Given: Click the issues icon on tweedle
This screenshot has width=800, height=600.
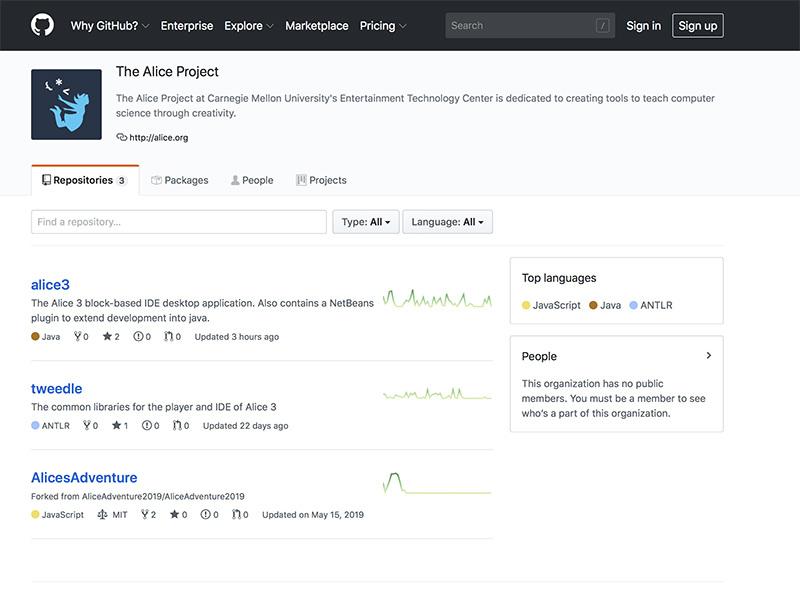Looking at the screenshot, I should pos(146,425).
